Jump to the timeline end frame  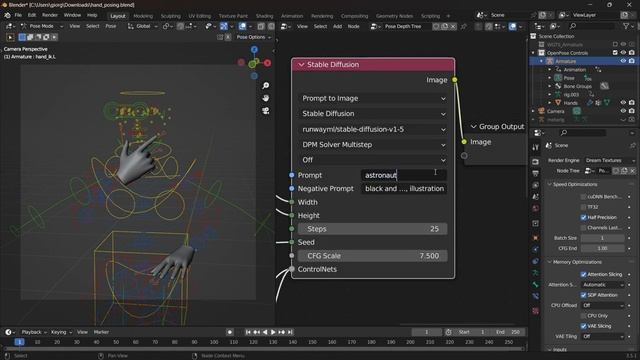(290, 332)
